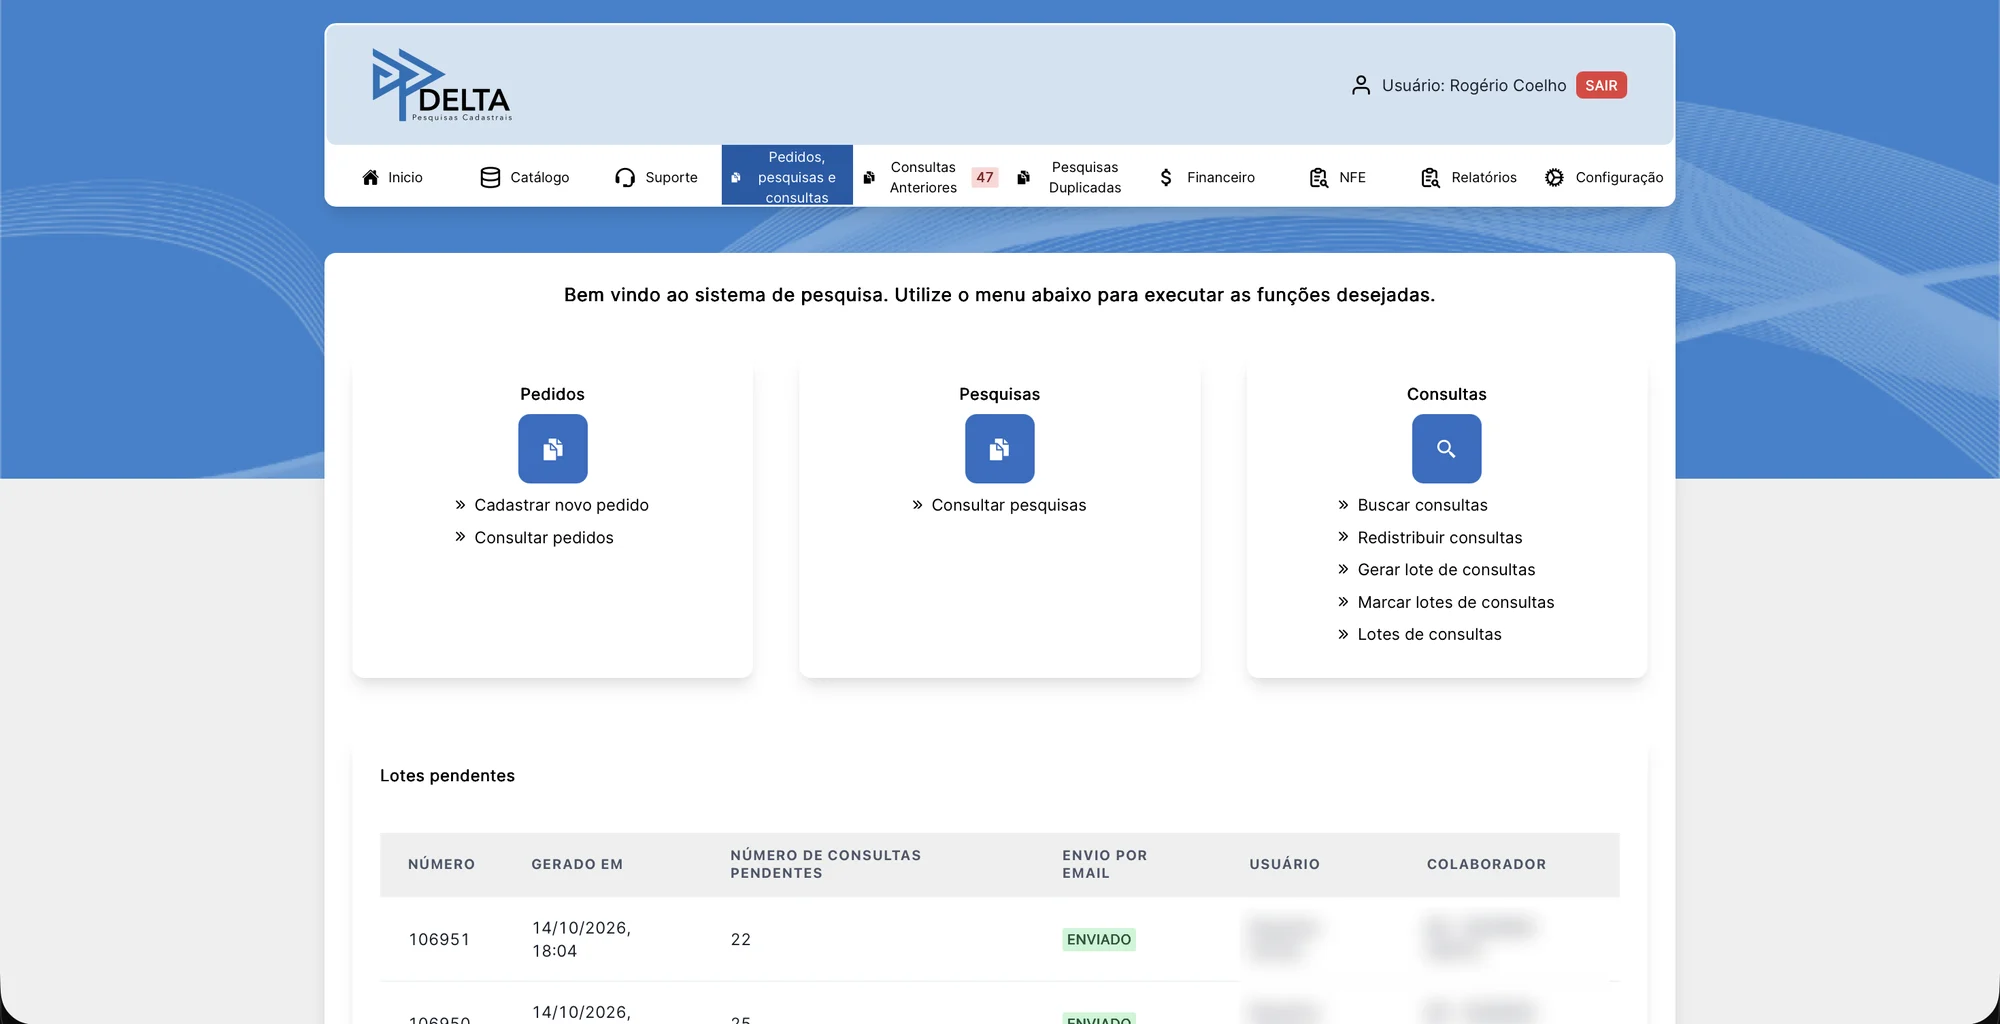Open the Relatórios menu item
Viewport: 2000px width, 1024px height.
coord(1484,177)
